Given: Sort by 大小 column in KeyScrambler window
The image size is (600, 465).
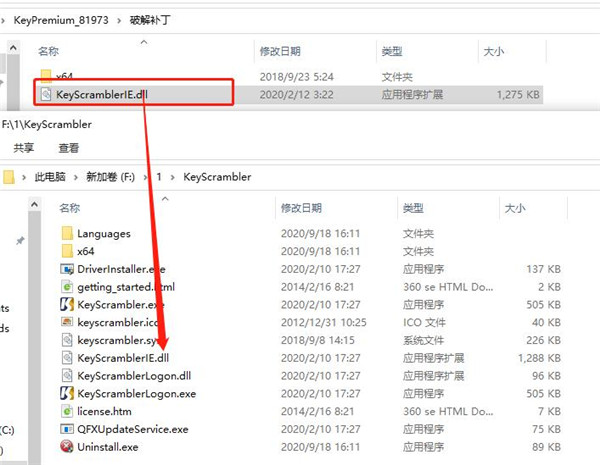Looking at the screenshot, I should [515, 208].
